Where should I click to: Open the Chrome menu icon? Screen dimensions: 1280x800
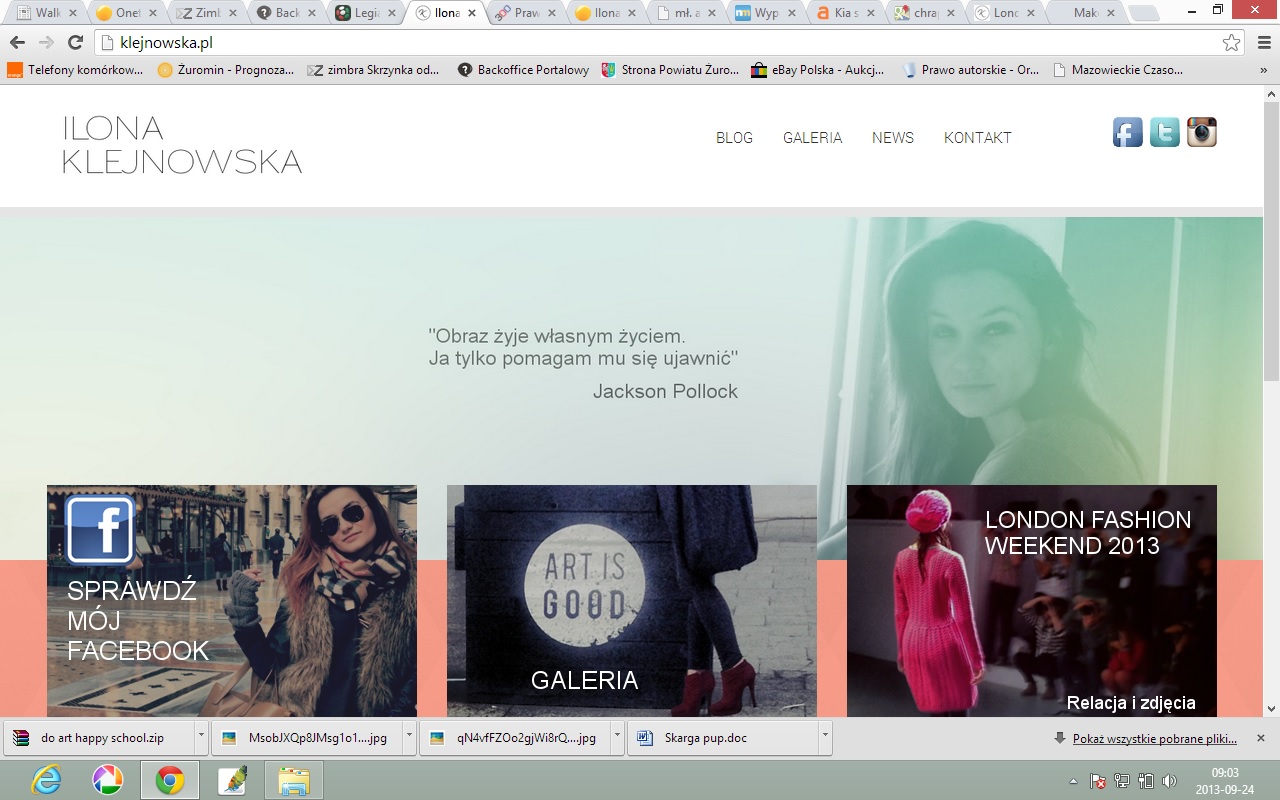tap(1262, 43)
